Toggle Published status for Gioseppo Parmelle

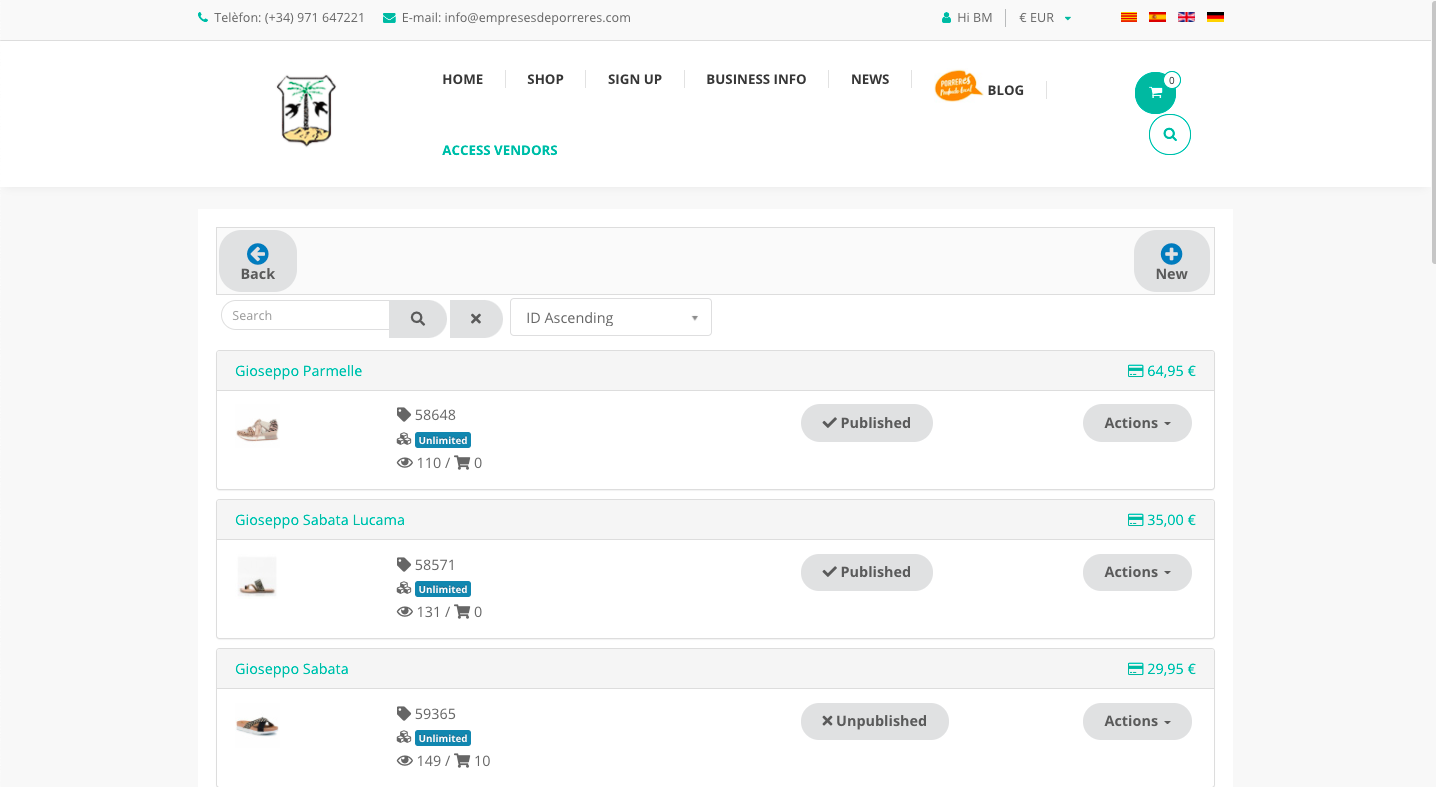pos(867,423)
